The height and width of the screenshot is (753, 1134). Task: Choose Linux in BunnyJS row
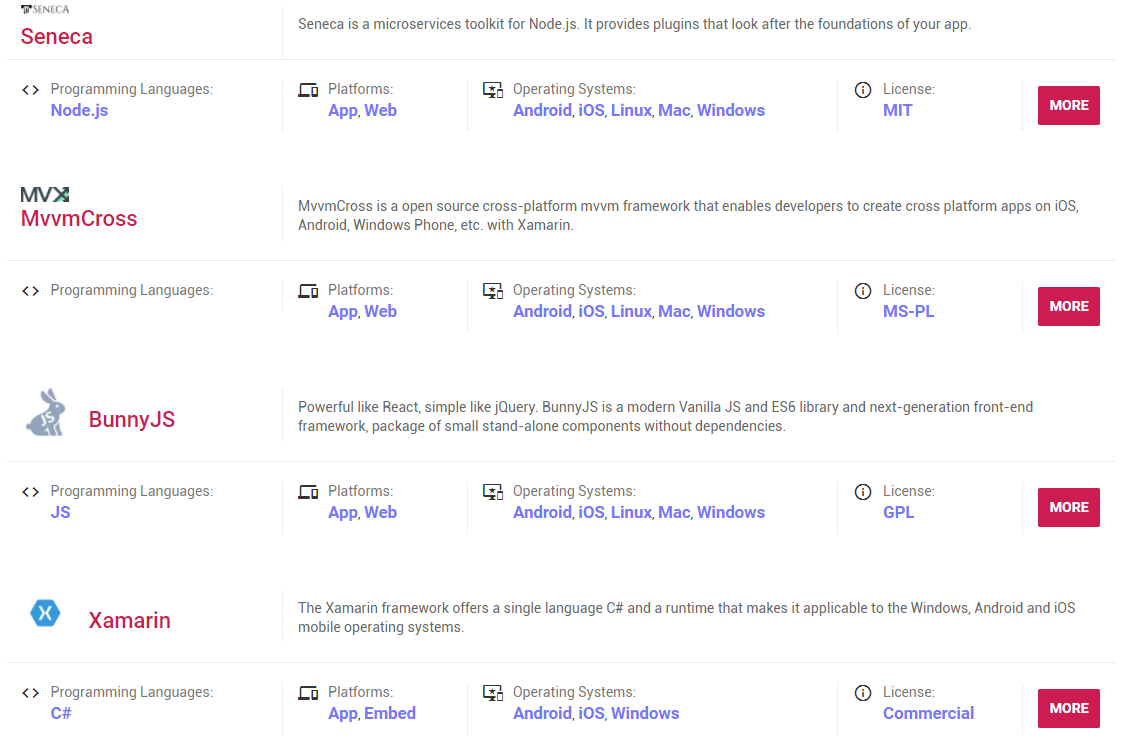click(x=631, y=513)
